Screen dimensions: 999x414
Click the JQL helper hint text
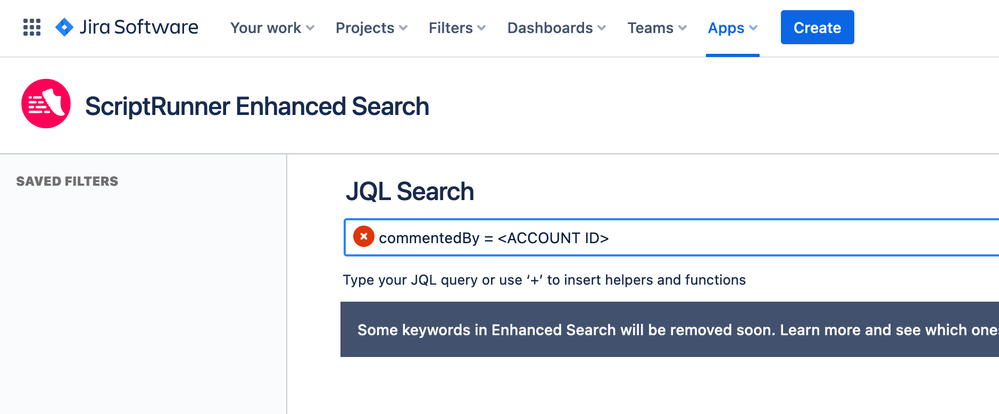coord(544,280)
